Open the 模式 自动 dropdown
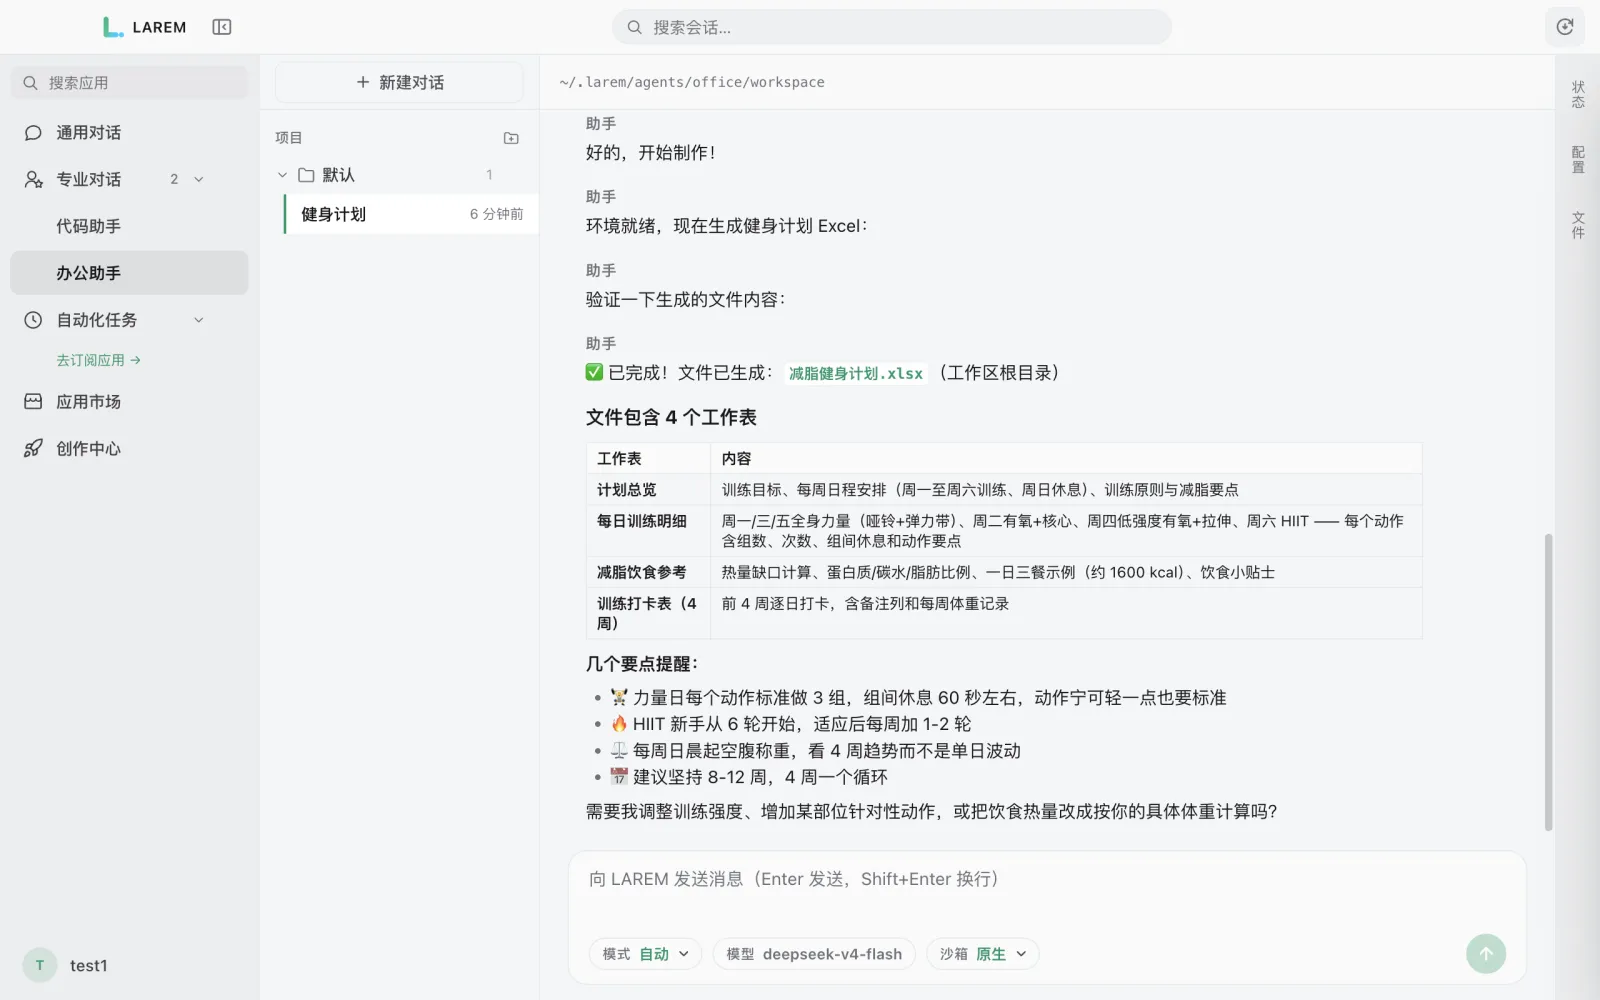Viewport: 1600px width, 1000px height. [645, 954]
